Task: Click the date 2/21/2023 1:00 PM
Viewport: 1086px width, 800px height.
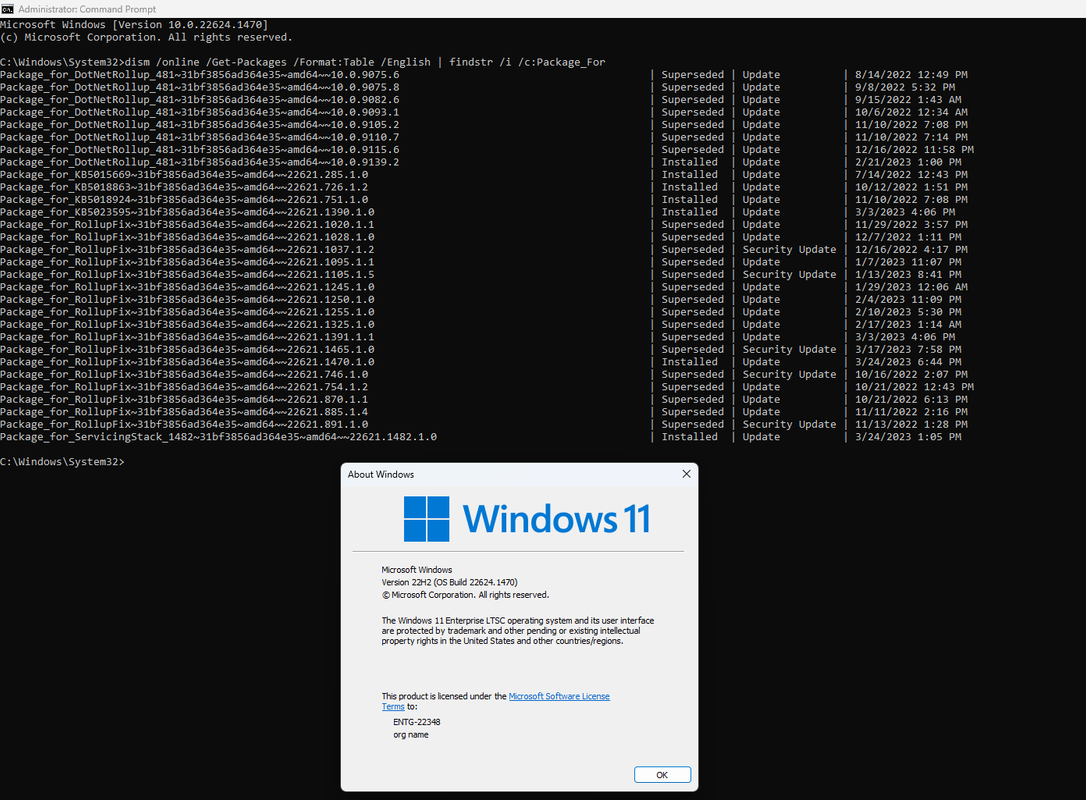Action: coord(908,162)
